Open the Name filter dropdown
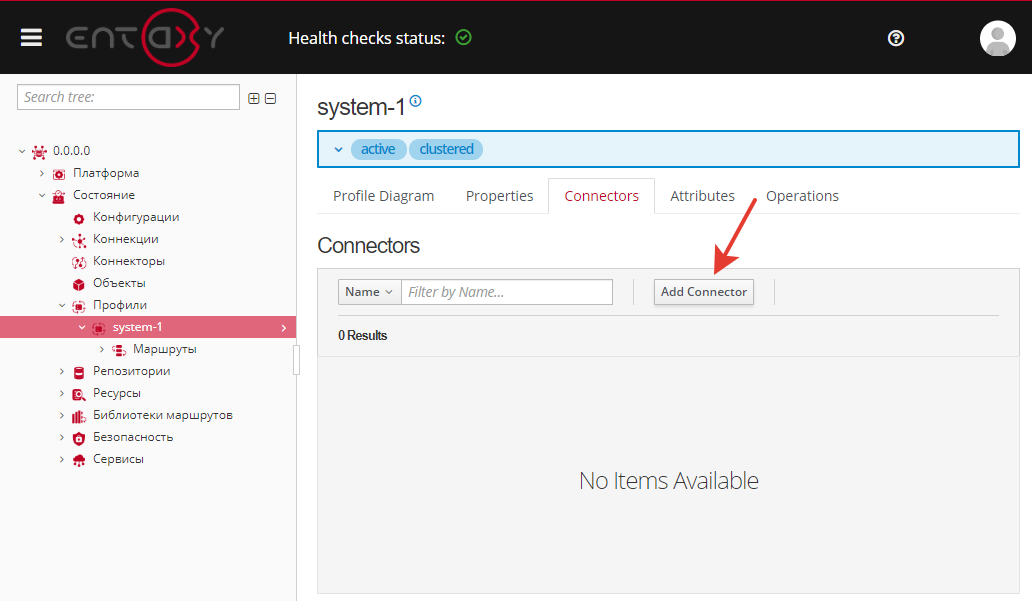 (x=369, y=292)
